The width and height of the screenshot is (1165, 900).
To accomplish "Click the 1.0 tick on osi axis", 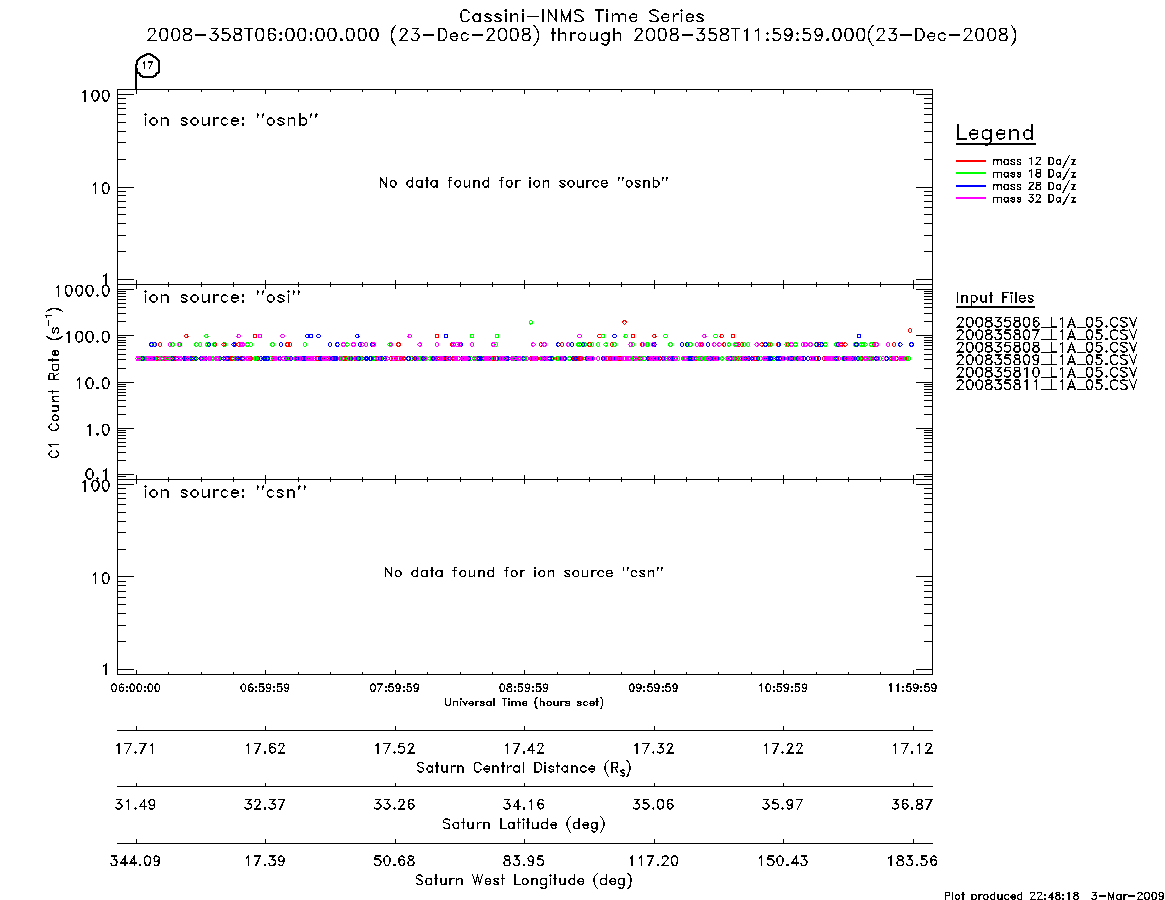I will 98,430.
